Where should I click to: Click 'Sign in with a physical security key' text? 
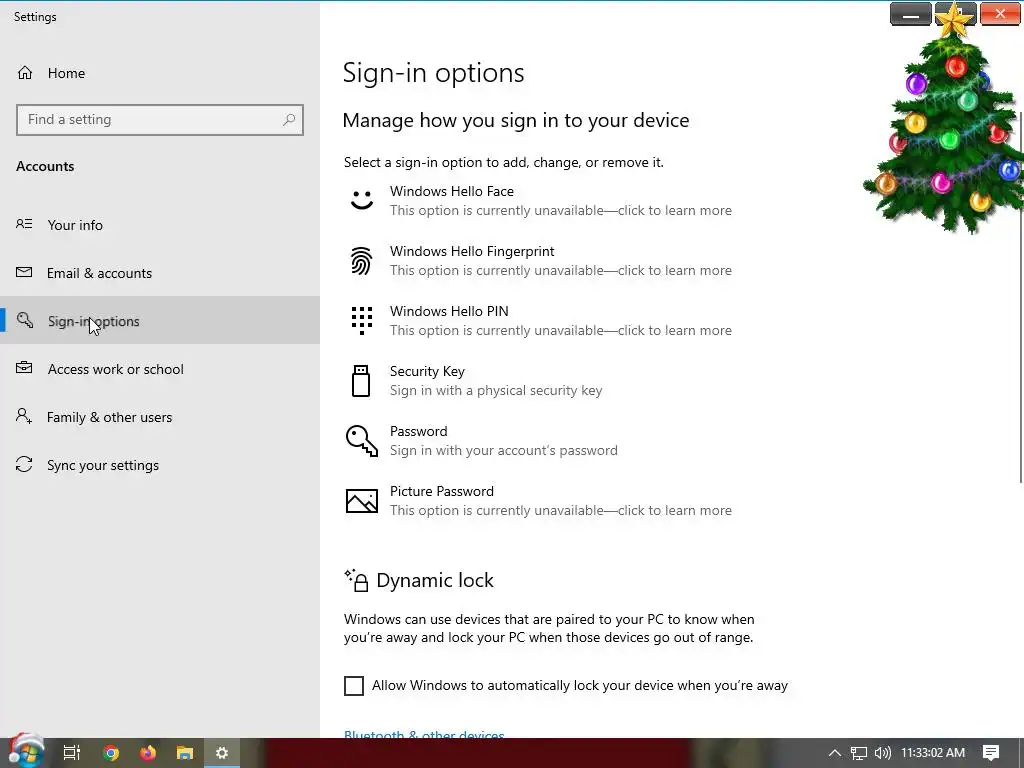pos(496,391)
